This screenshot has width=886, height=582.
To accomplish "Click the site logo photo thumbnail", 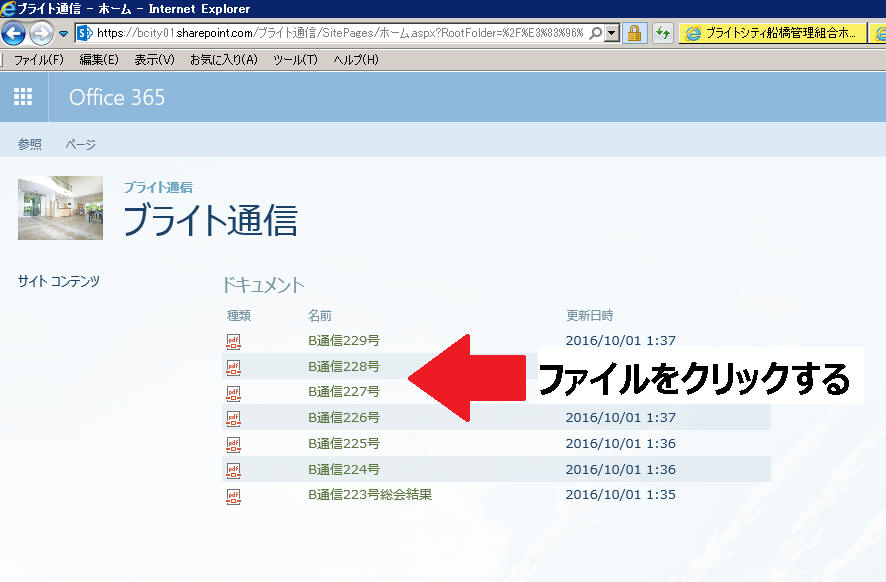I will click(x=60, y=208).
